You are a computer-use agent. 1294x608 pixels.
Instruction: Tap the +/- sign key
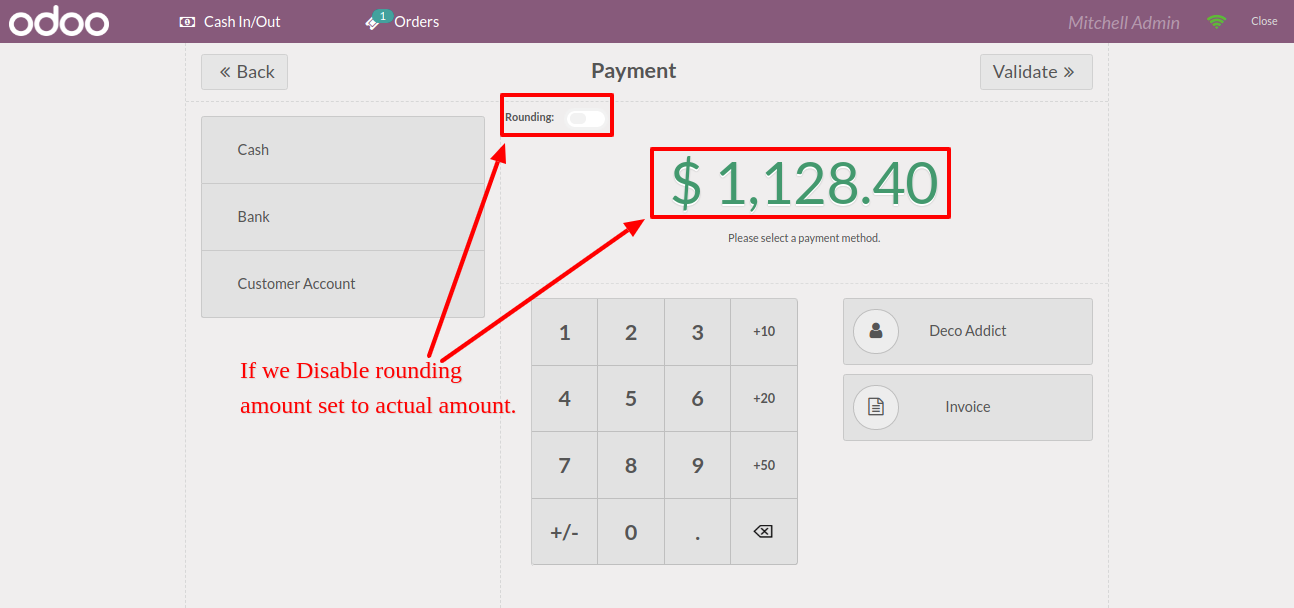click(x=564, y=532)
